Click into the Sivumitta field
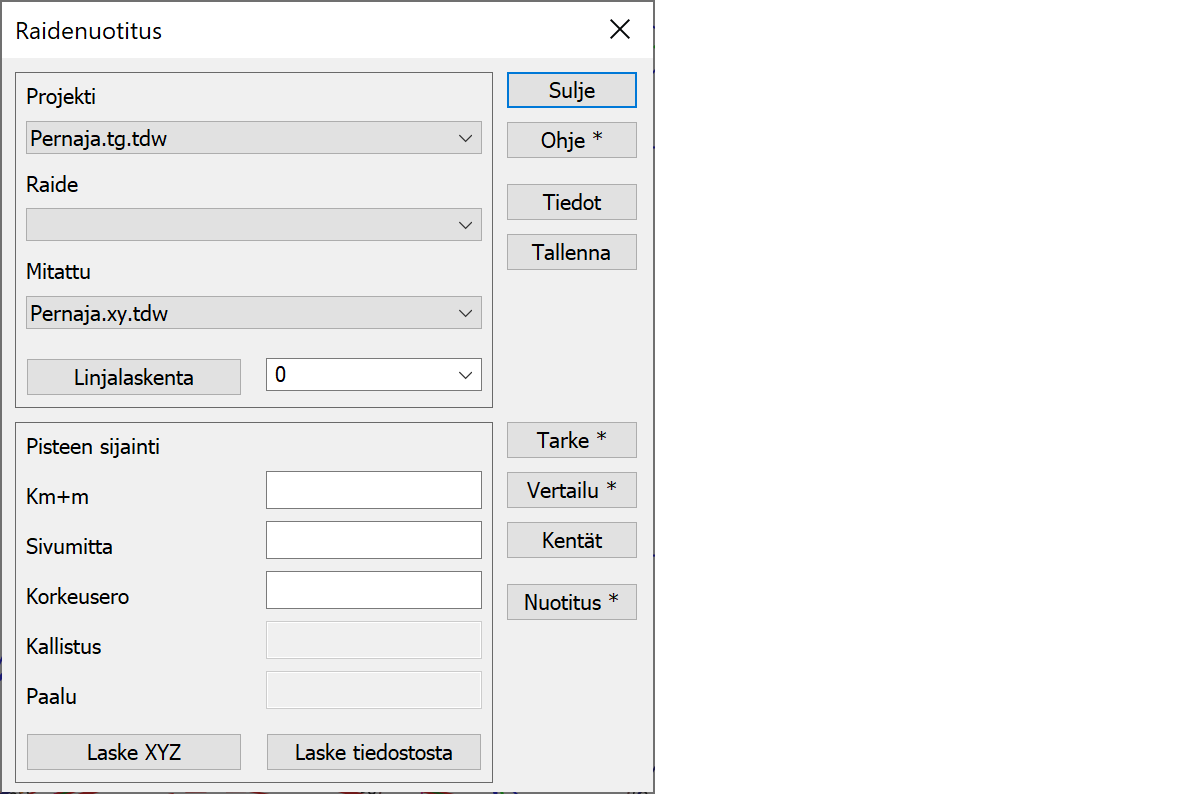The height and width of the screenshot is (794, 1200). pyautogui.click(x=373, y=540)
